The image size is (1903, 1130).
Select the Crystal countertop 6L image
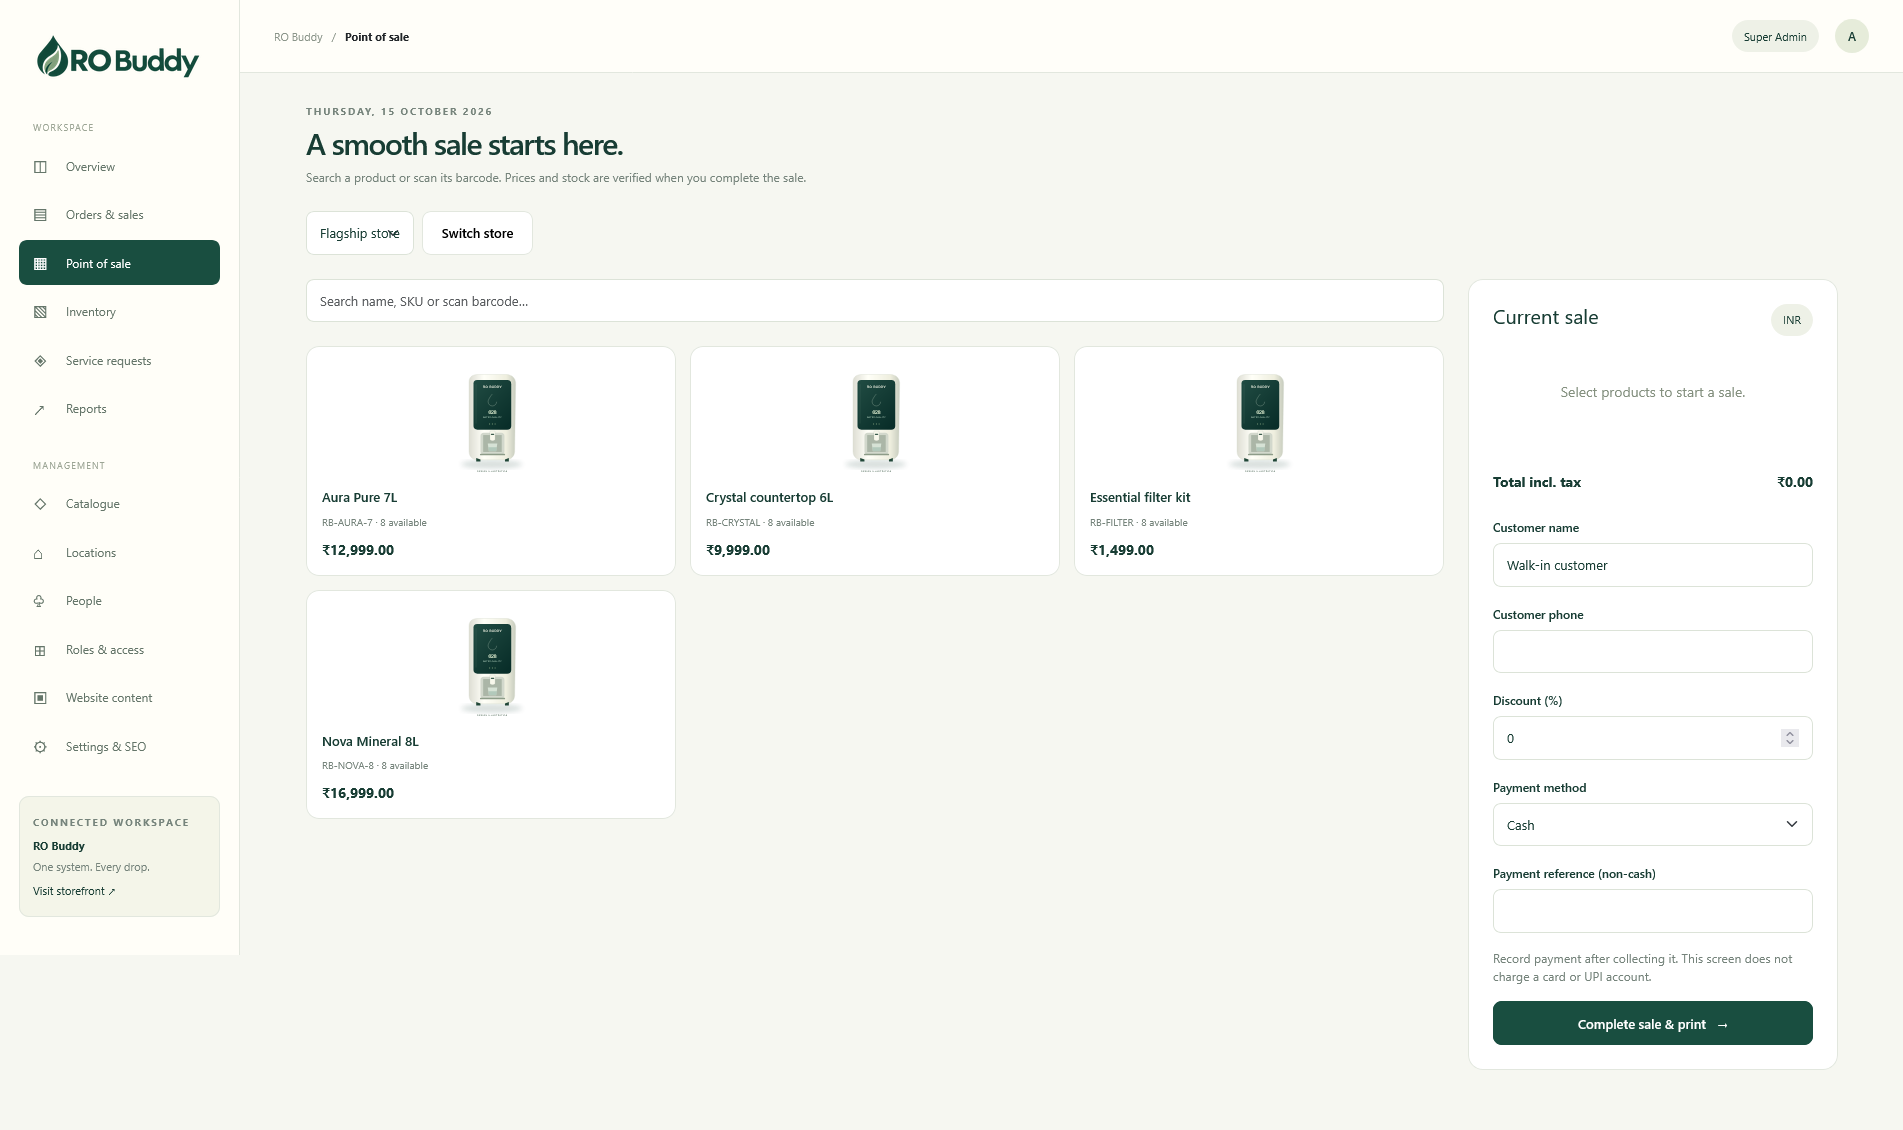[876, 421]
